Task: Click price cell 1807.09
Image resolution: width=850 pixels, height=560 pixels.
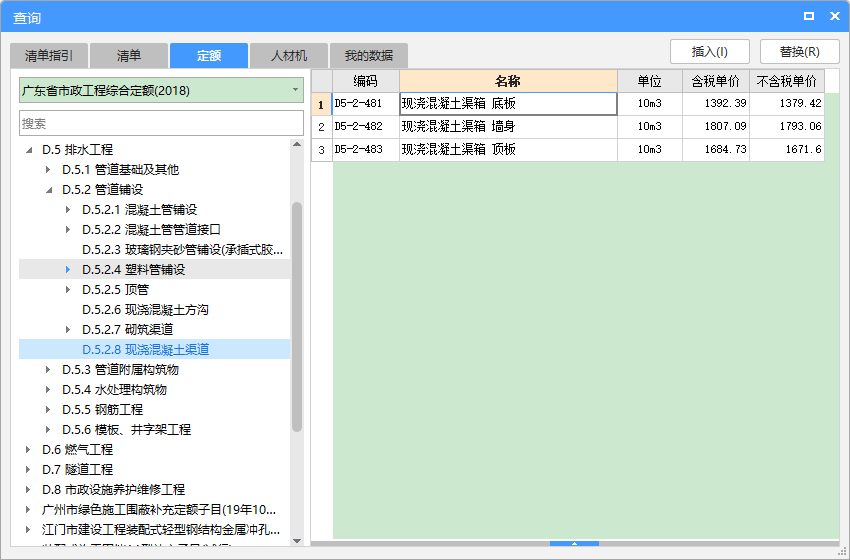Action: (716, 127)
